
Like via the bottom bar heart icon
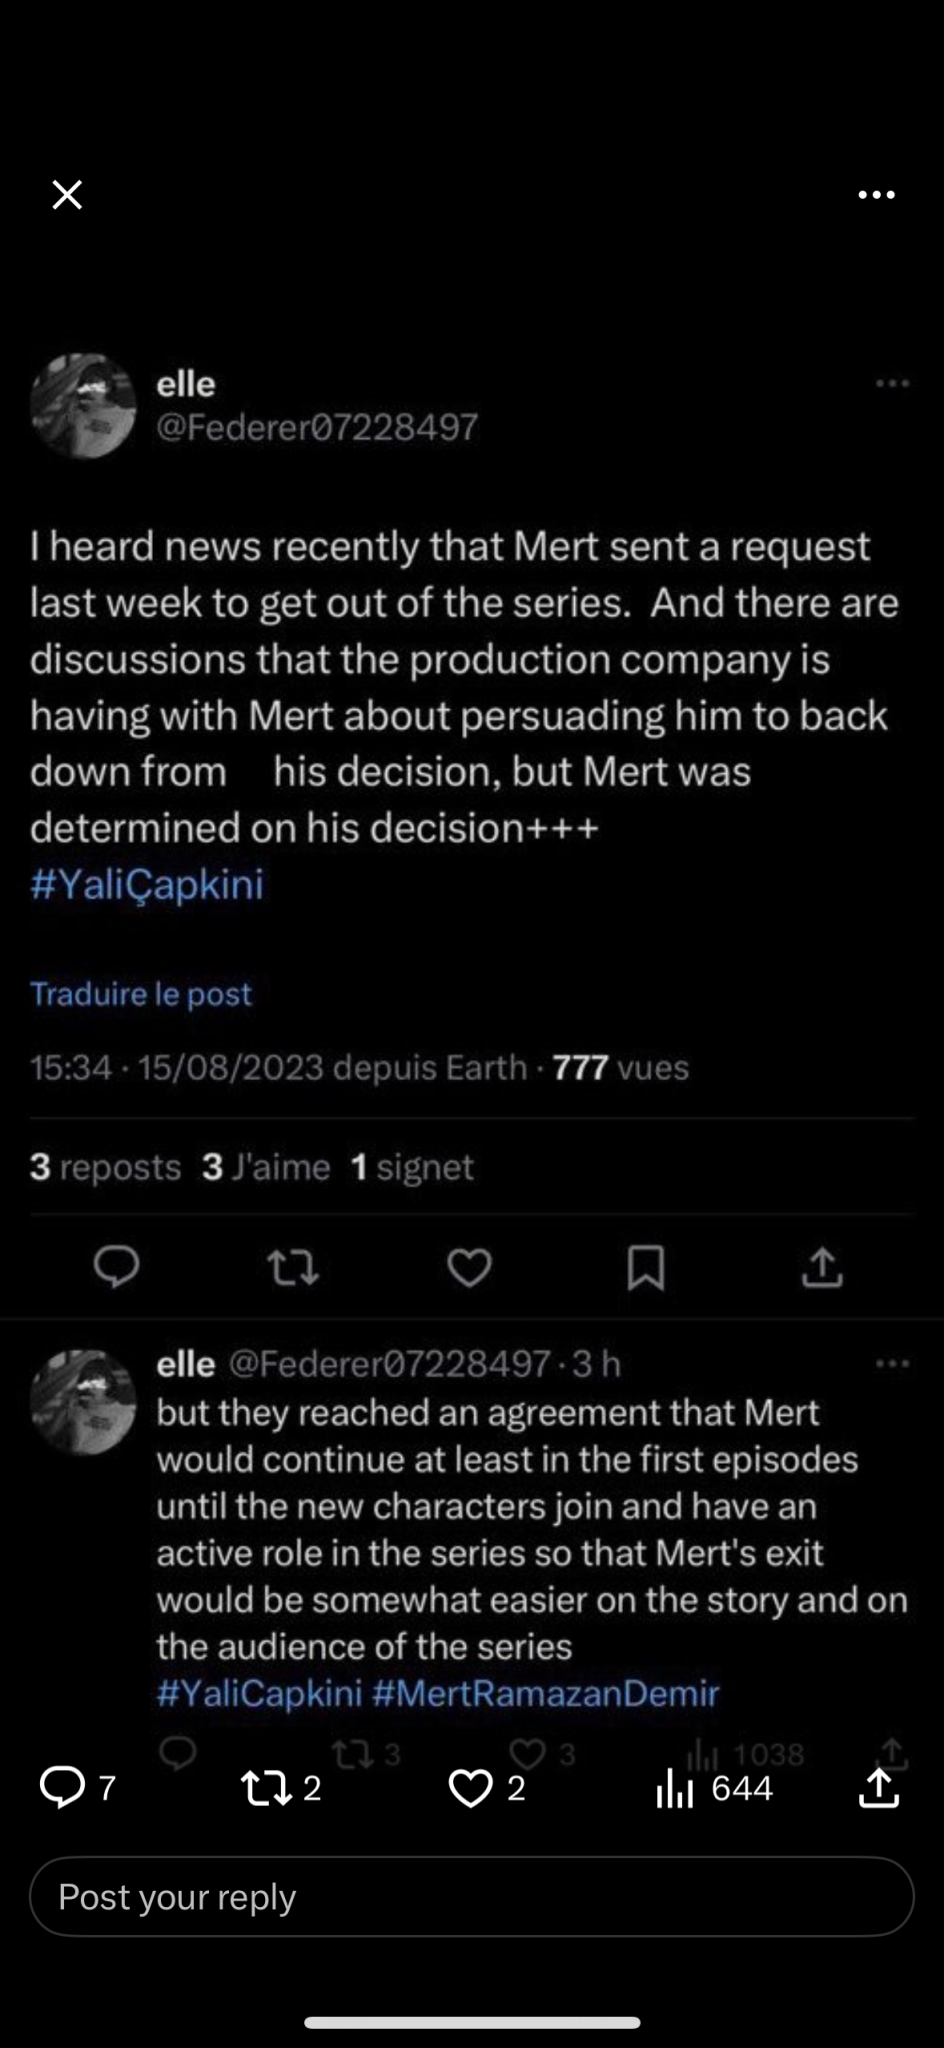point(470,1788)
